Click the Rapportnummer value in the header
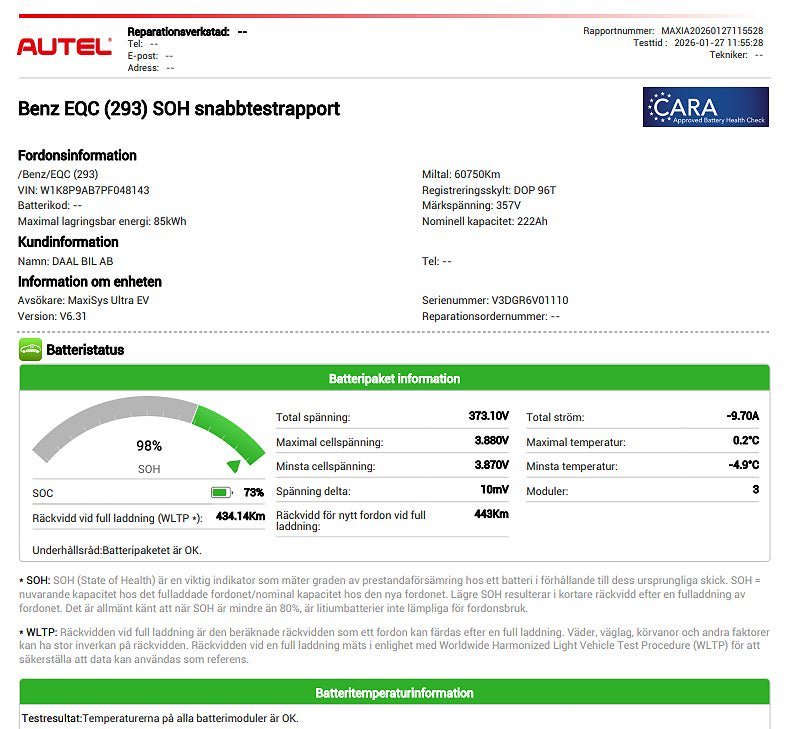This screenshot has height=729, width=786. pyautogui.click(x=712, y=31)
